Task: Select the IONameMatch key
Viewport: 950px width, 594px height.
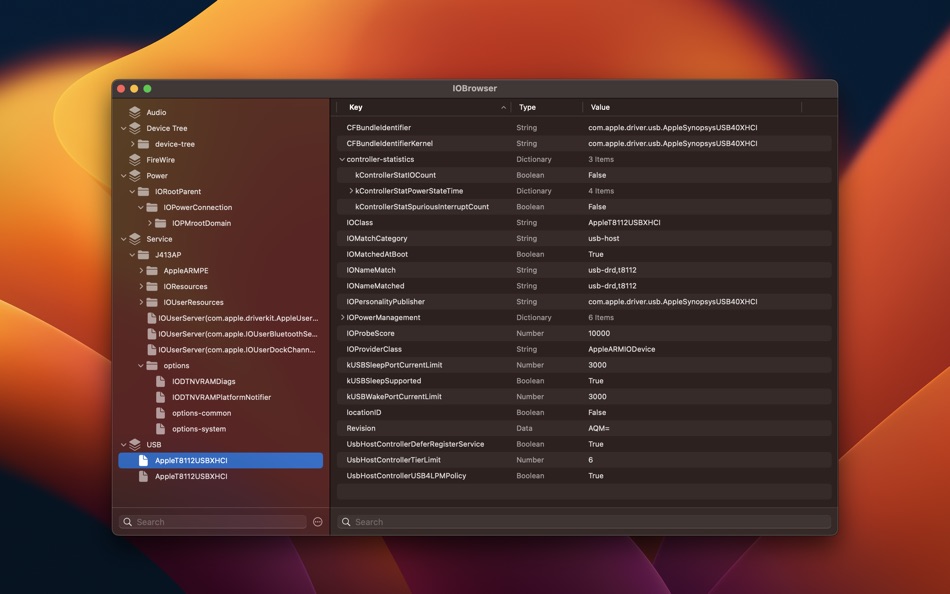Action: click(371, 270)
